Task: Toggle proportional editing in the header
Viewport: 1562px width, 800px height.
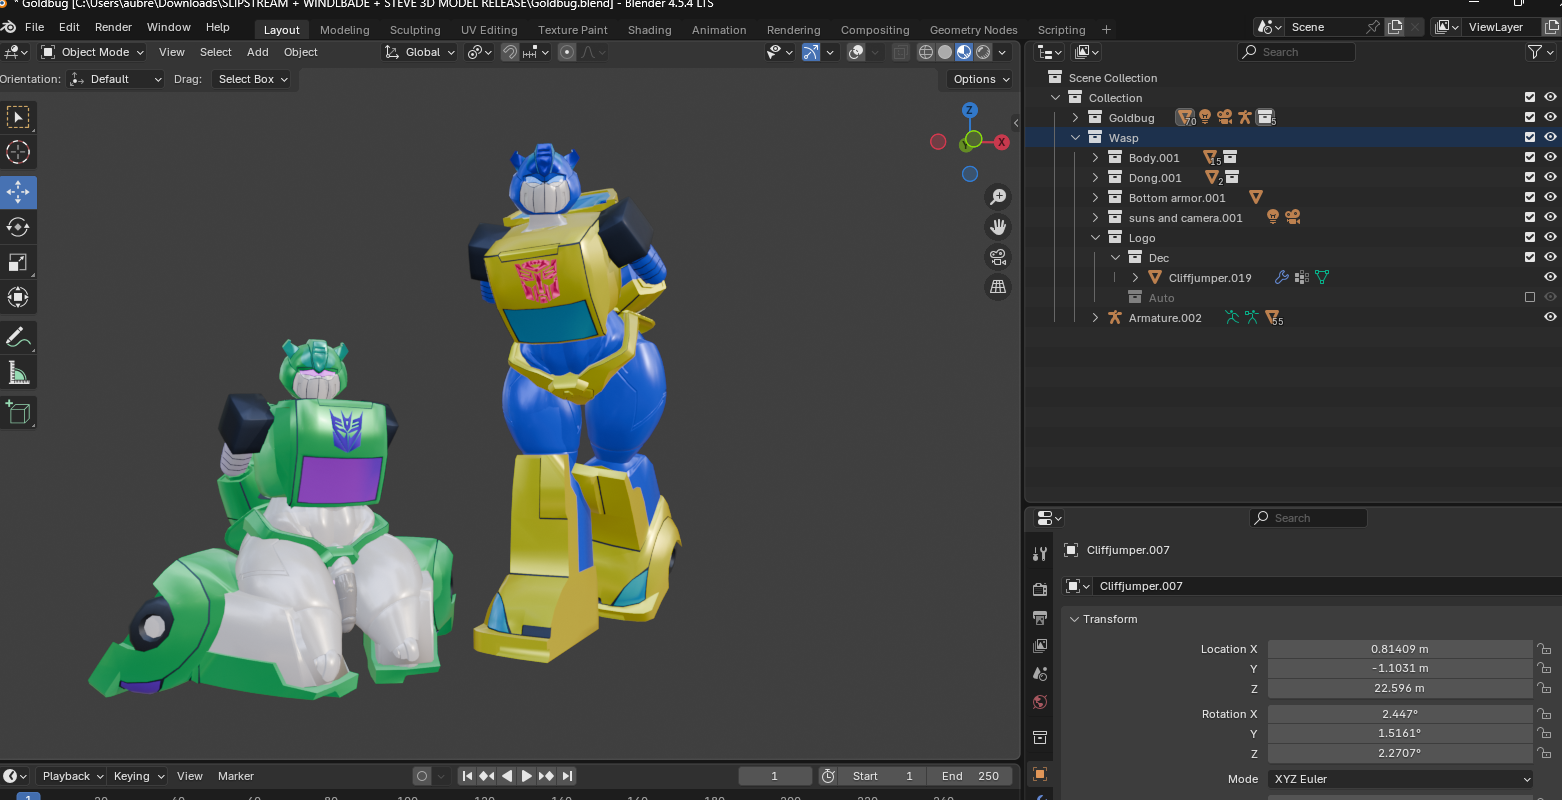Action: click(567, 52)
